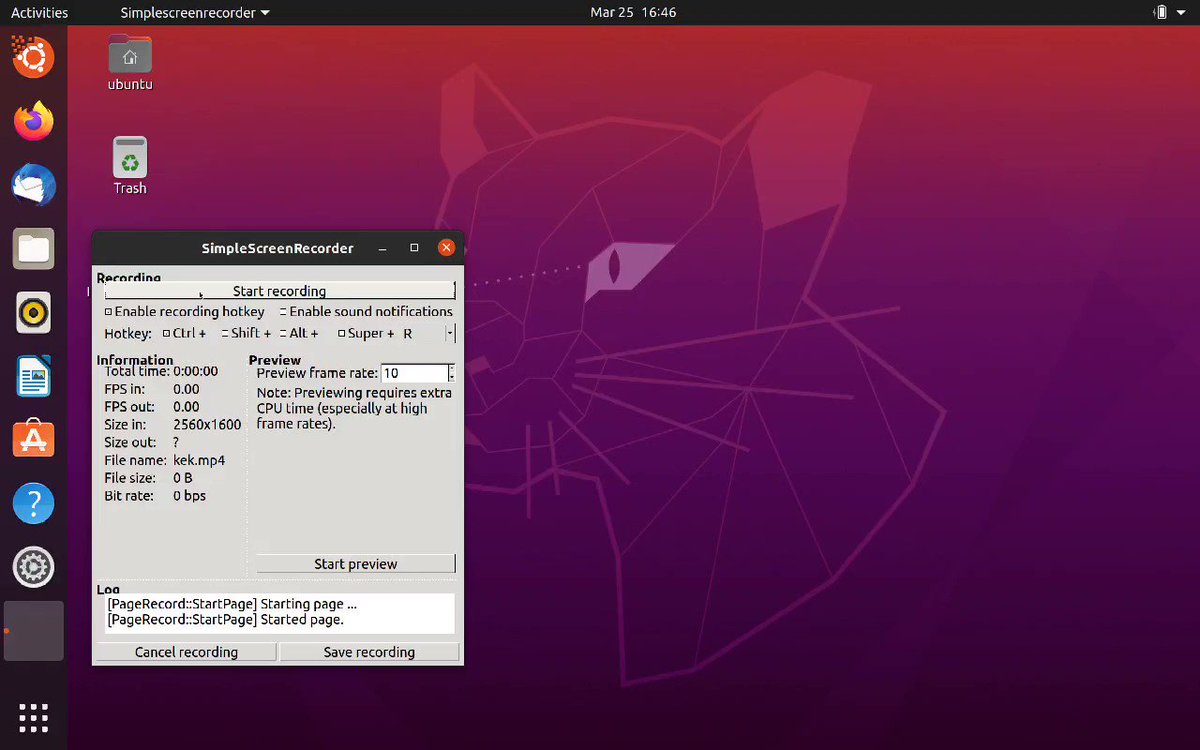Open the Activities overview
1200x750 pixels.
pyautogui.click(x=40, y=13)
